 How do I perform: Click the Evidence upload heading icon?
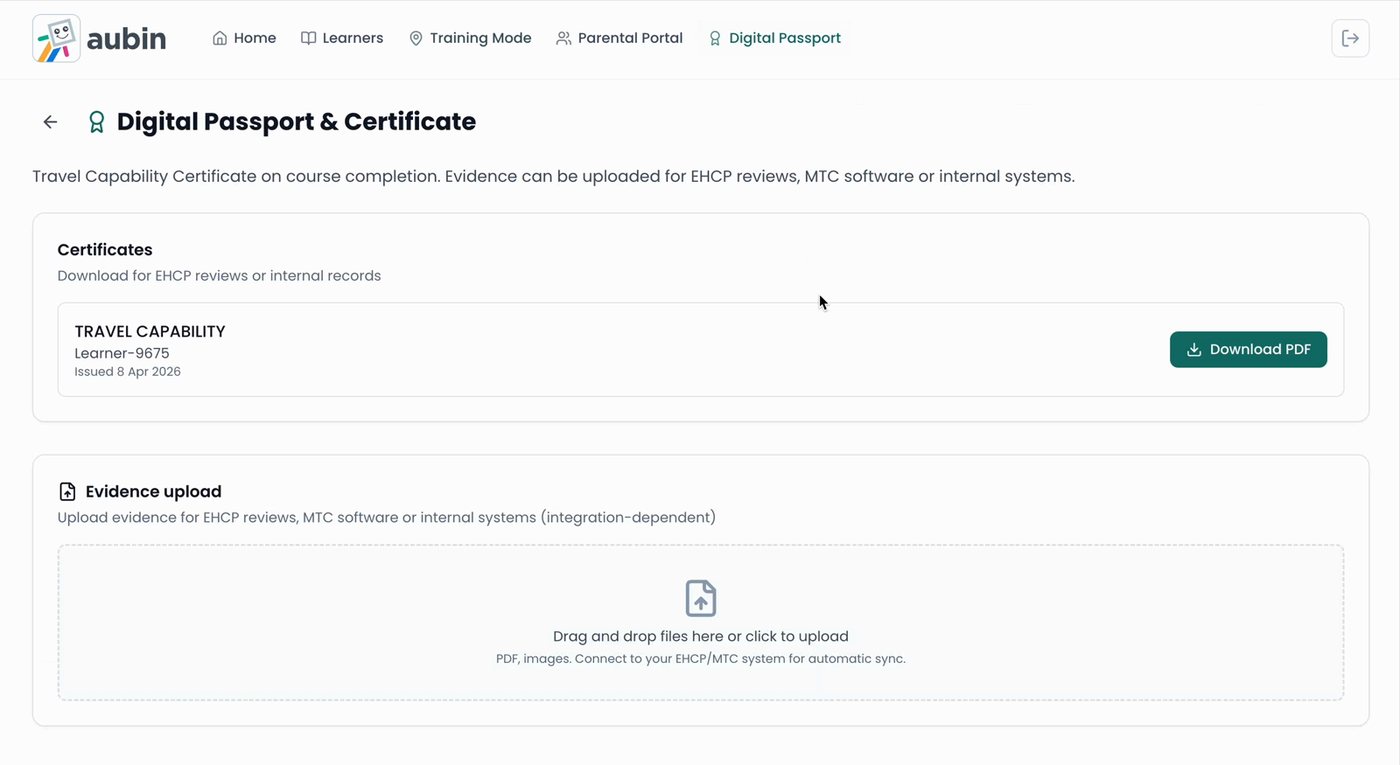67,491
